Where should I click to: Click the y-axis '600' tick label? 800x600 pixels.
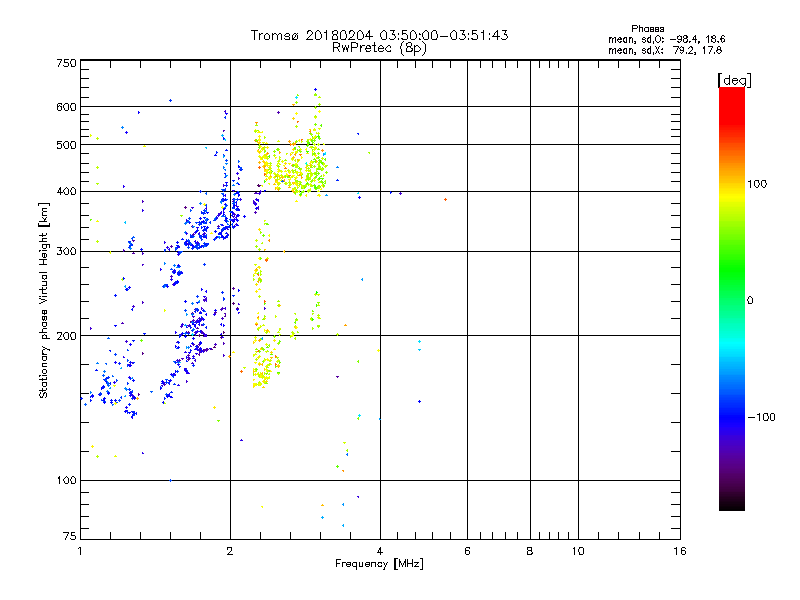(x=67, y=107)
